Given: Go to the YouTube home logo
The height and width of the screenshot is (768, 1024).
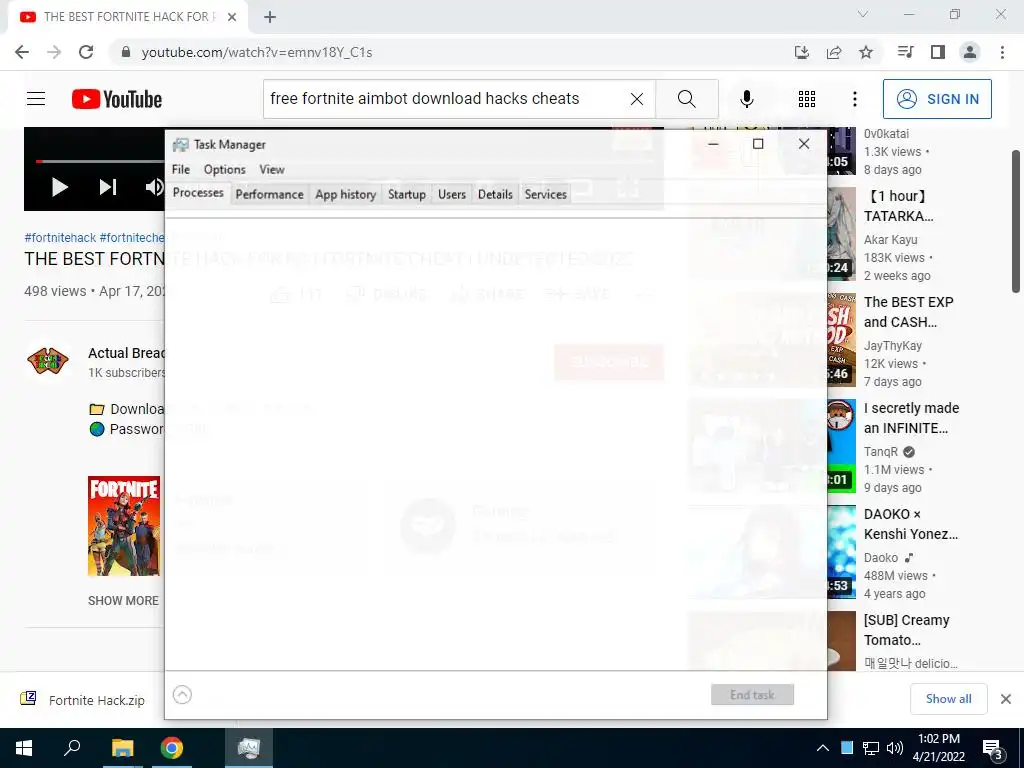Looking at the screenshot, I should coord(117,99).
